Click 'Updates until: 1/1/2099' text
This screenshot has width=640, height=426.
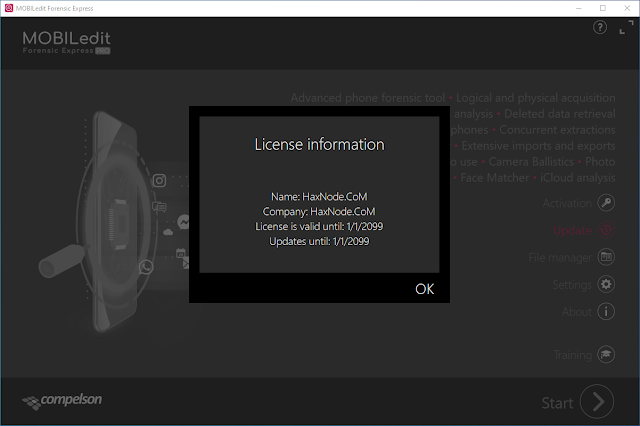click(319, 241)
